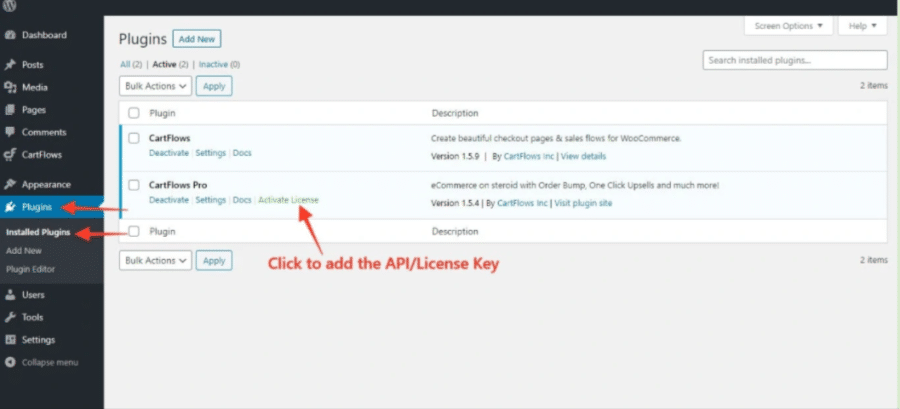This screenshot has width=900, height=409.
Task: Open CartFlows Pro Settings link
Action: tap(211, 200)
